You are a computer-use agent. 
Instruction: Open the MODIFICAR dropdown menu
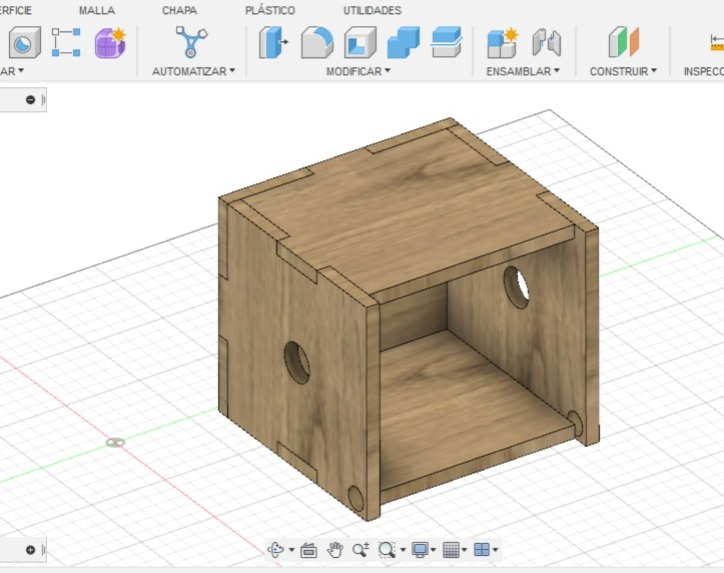358,71
